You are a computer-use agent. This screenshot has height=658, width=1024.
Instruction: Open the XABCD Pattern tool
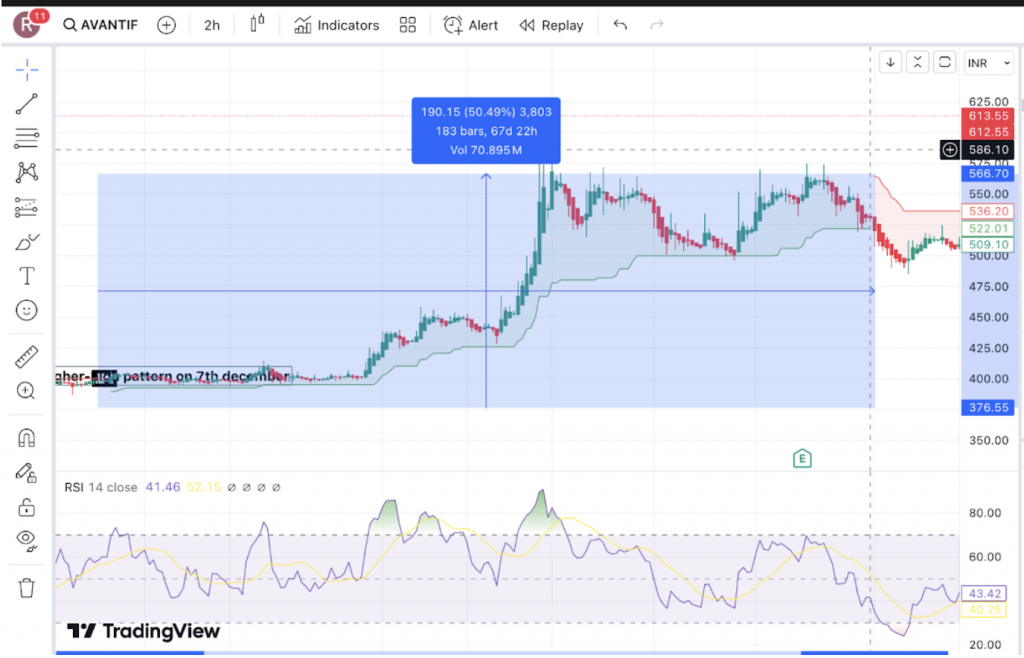(26, 172)
